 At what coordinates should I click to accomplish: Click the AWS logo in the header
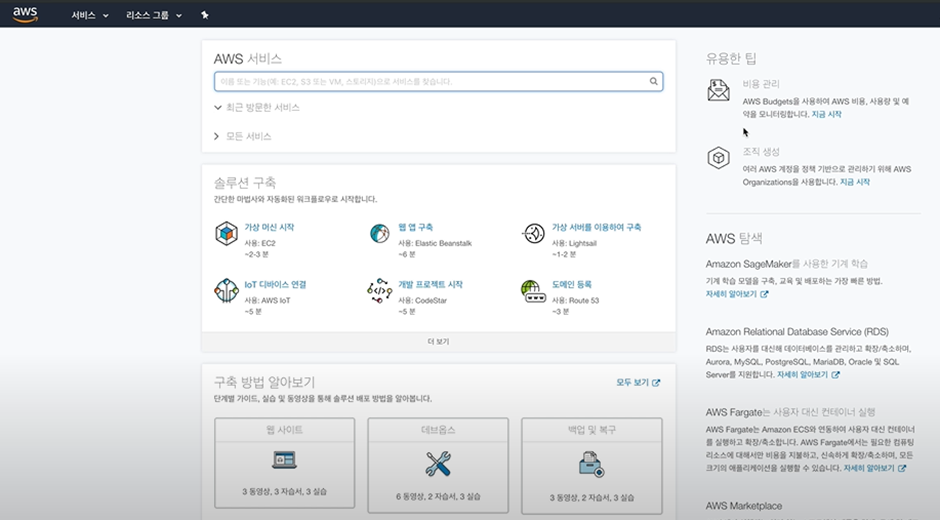(25, 14)
